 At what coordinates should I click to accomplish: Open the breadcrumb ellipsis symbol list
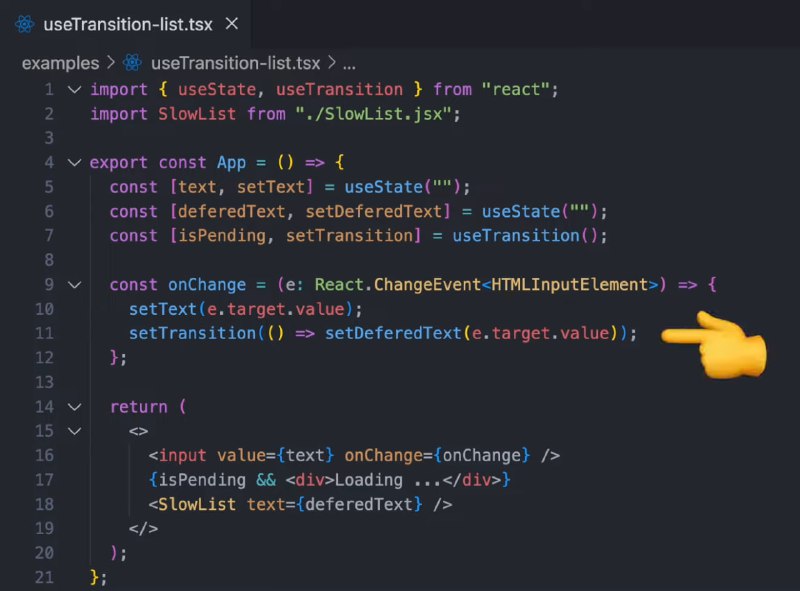pos(349,64)
